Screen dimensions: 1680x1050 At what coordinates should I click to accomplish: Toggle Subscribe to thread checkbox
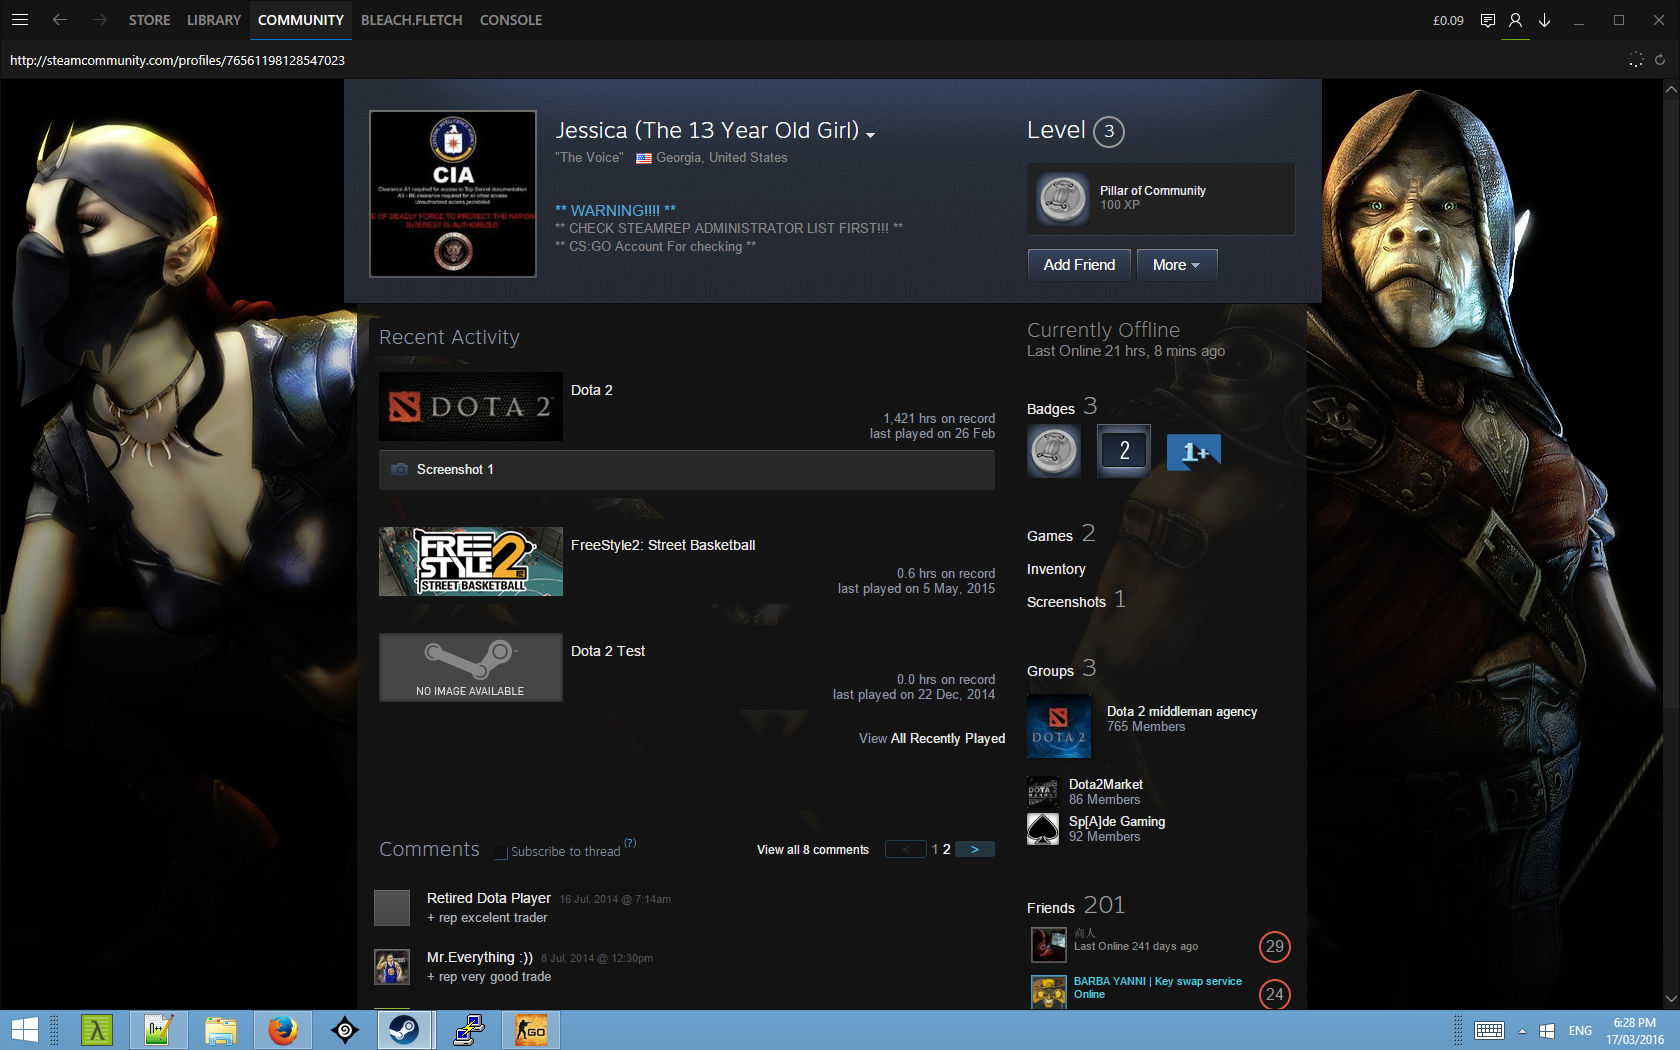point(502,852)
